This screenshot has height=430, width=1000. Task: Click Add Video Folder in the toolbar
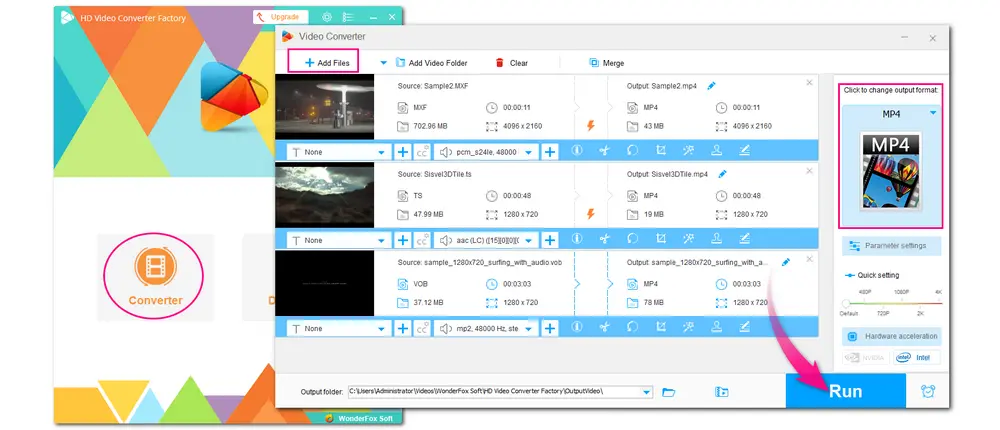coord(431,63)
